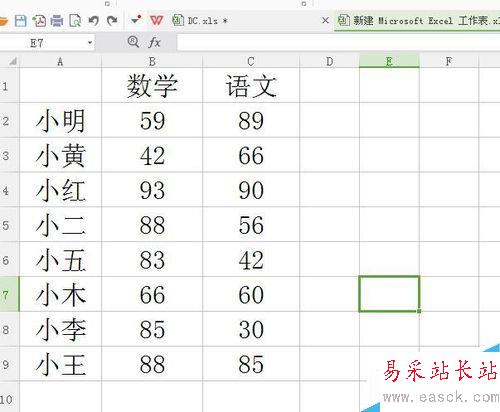Click 小黄's math score 42
500x412 pixels.
pos(152,155)
